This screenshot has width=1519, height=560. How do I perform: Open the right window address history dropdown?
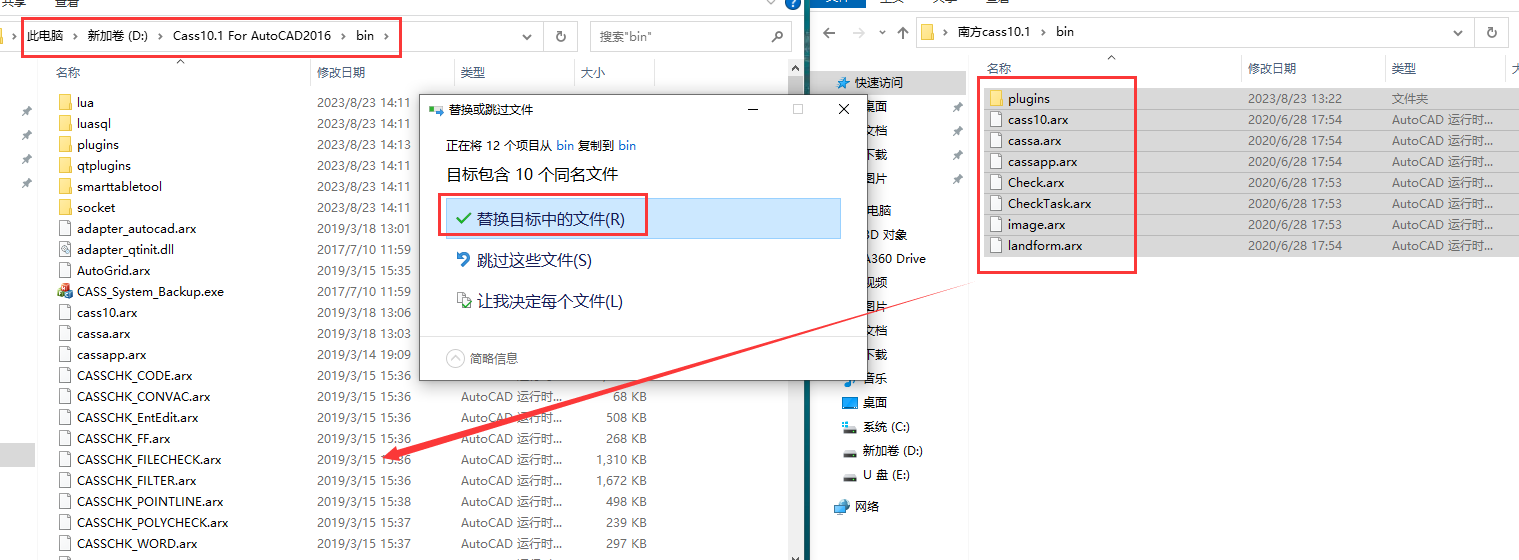(1458, 32)
